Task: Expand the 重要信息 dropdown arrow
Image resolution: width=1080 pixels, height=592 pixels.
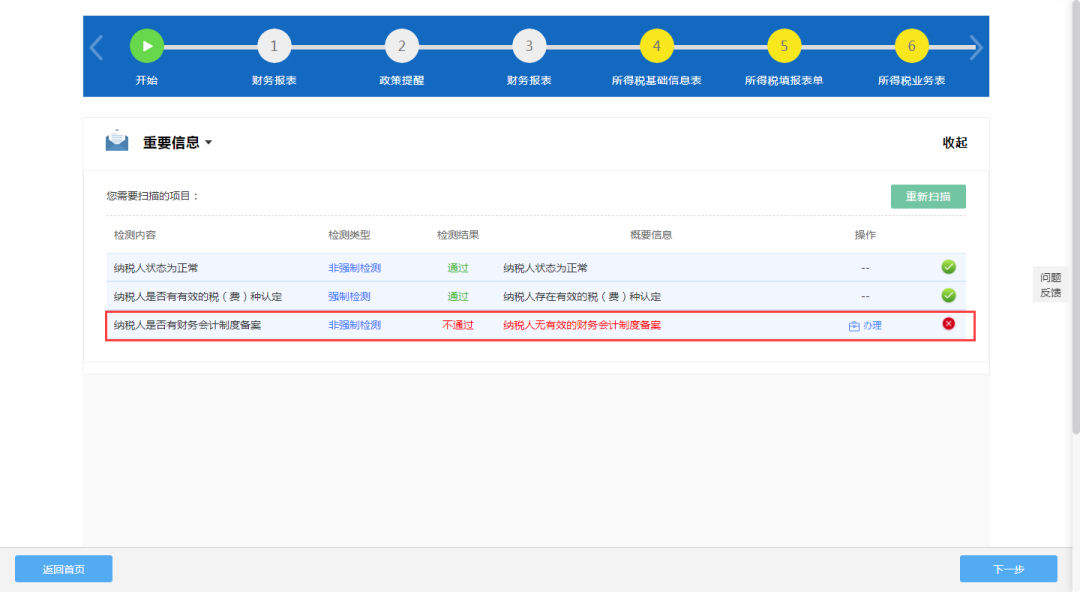Action: tap(209, 143)
